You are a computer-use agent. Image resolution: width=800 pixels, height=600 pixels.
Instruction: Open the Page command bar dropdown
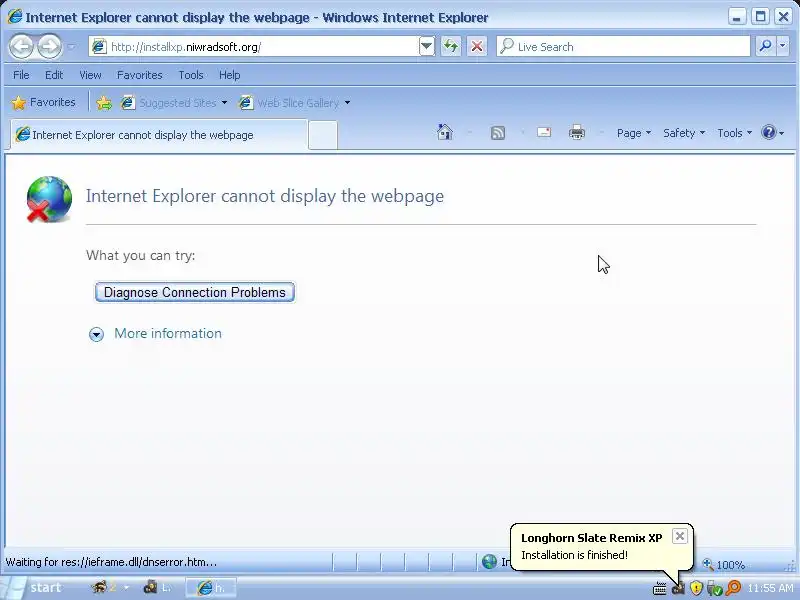(634, 133)
